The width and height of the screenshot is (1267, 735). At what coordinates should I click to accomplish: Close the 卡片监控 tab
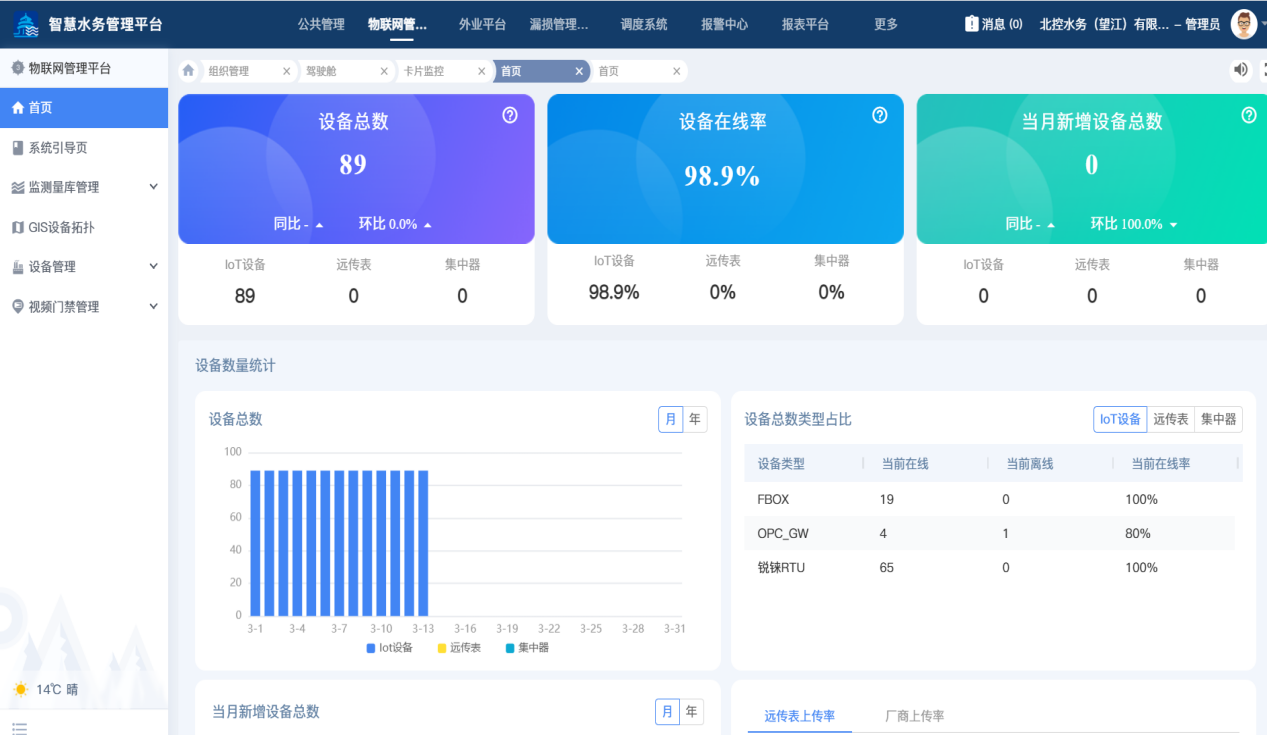point(481,71)
